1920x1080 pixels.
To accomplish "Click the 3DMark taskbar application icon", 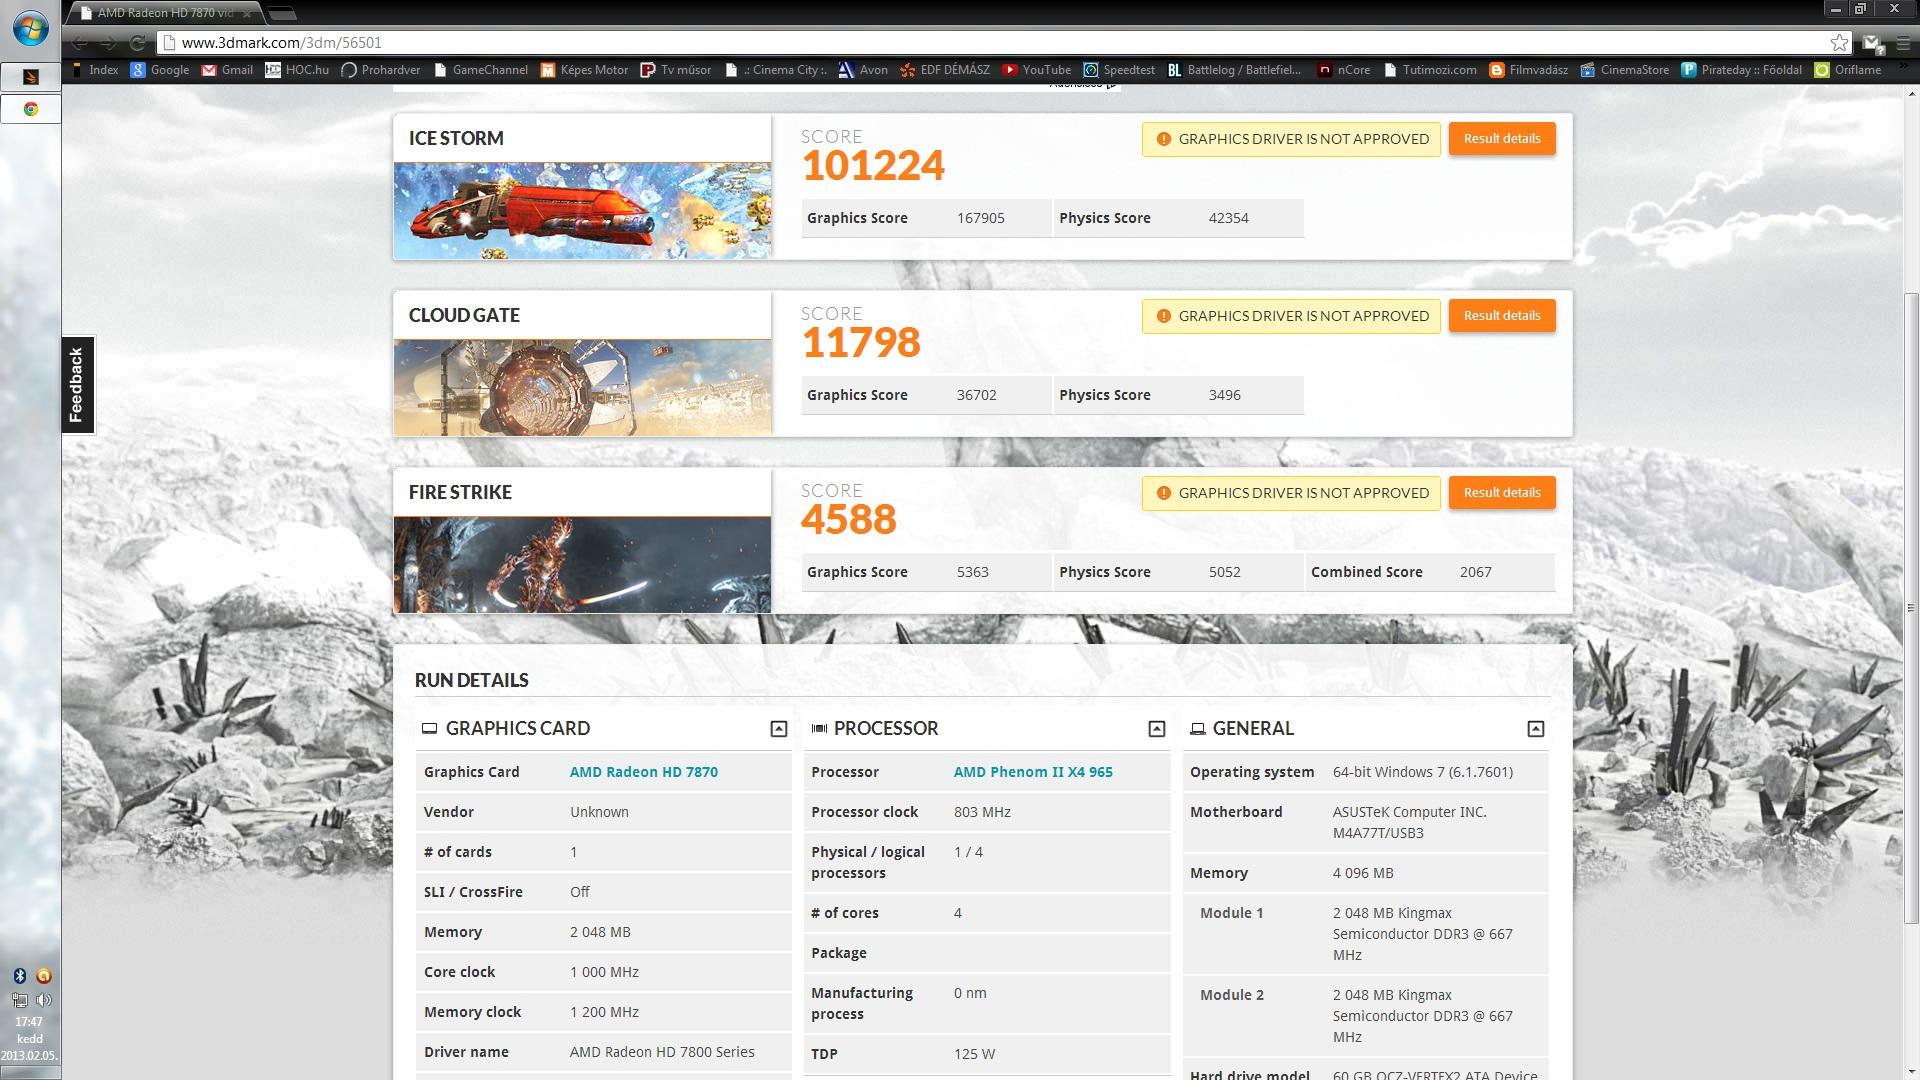I will (30, 77).
